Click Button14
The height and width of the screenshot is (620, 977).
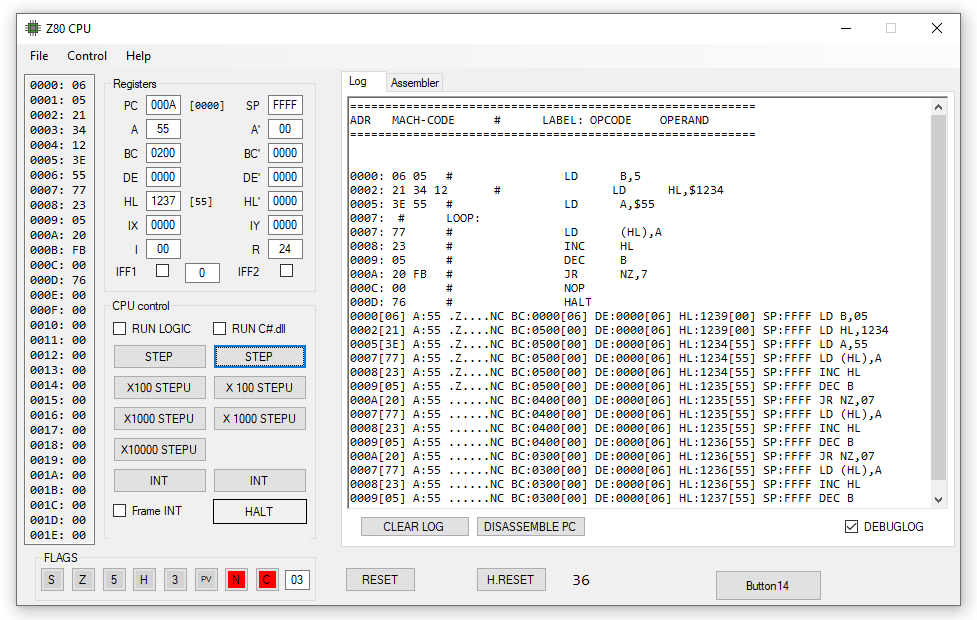click(x=768, y=586)
